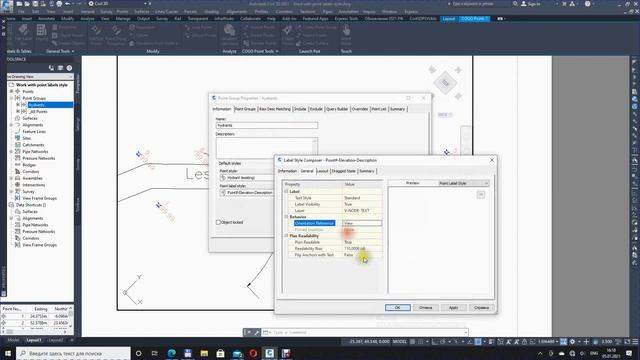The width and height of the screenshot is (640, 360).
Task: Click the Cortana circle icon
Action: pos(138,353)
